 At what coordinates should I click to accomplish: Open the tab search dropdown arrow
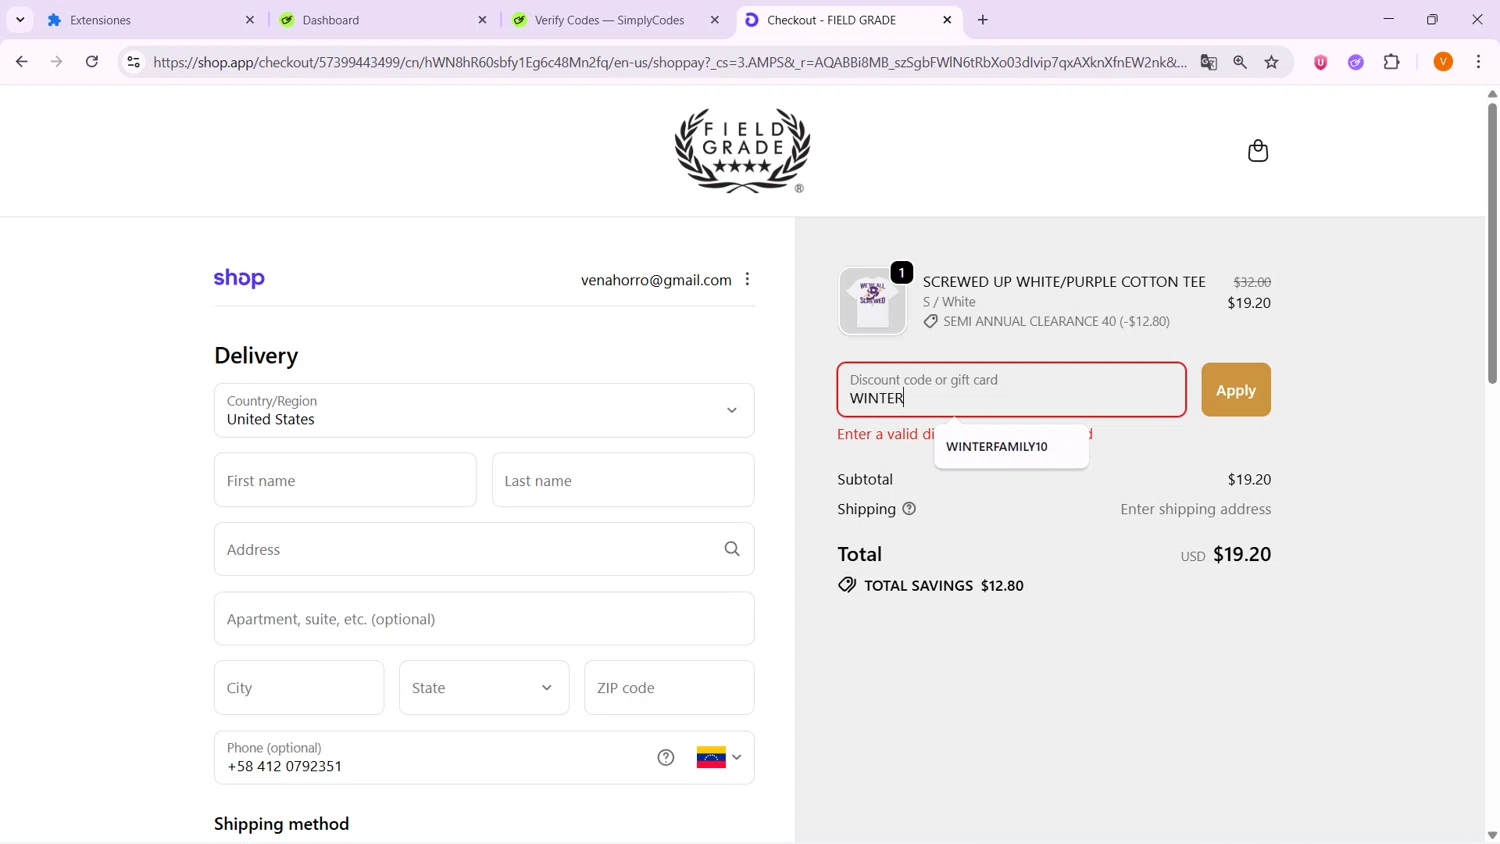[x=20, y=20]
